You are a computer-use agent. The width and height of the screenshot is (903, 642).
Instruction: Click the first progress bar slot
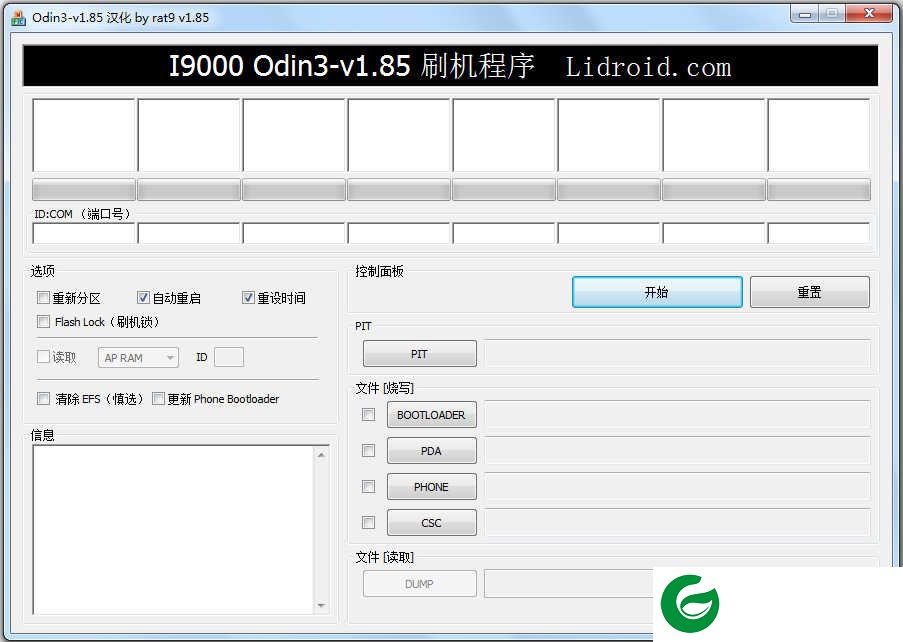(x=84, y=190)
